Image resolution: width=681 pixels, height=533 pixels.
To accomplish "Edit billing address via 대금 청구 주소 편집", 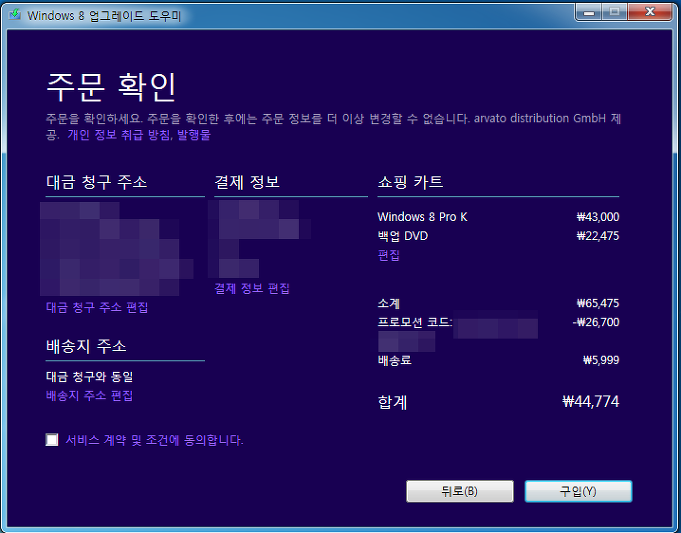I will (x=97, y=308).
